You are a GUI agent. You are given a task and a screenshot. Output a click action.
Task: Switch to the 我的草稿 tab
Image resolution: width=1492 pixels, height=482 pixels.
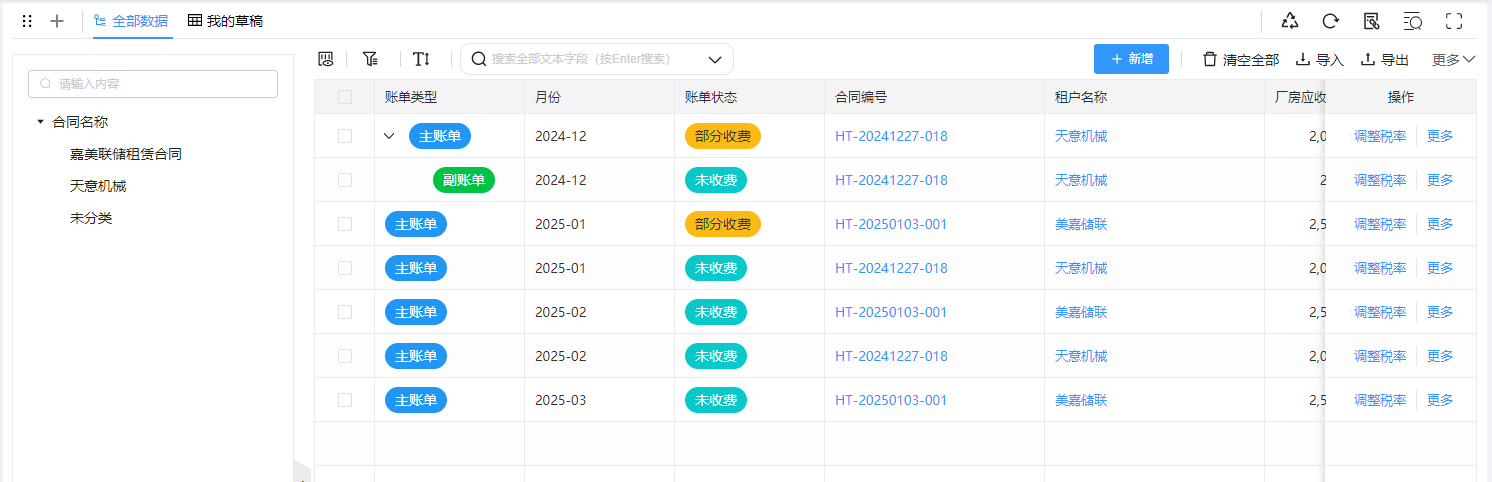tap(225, 21)
